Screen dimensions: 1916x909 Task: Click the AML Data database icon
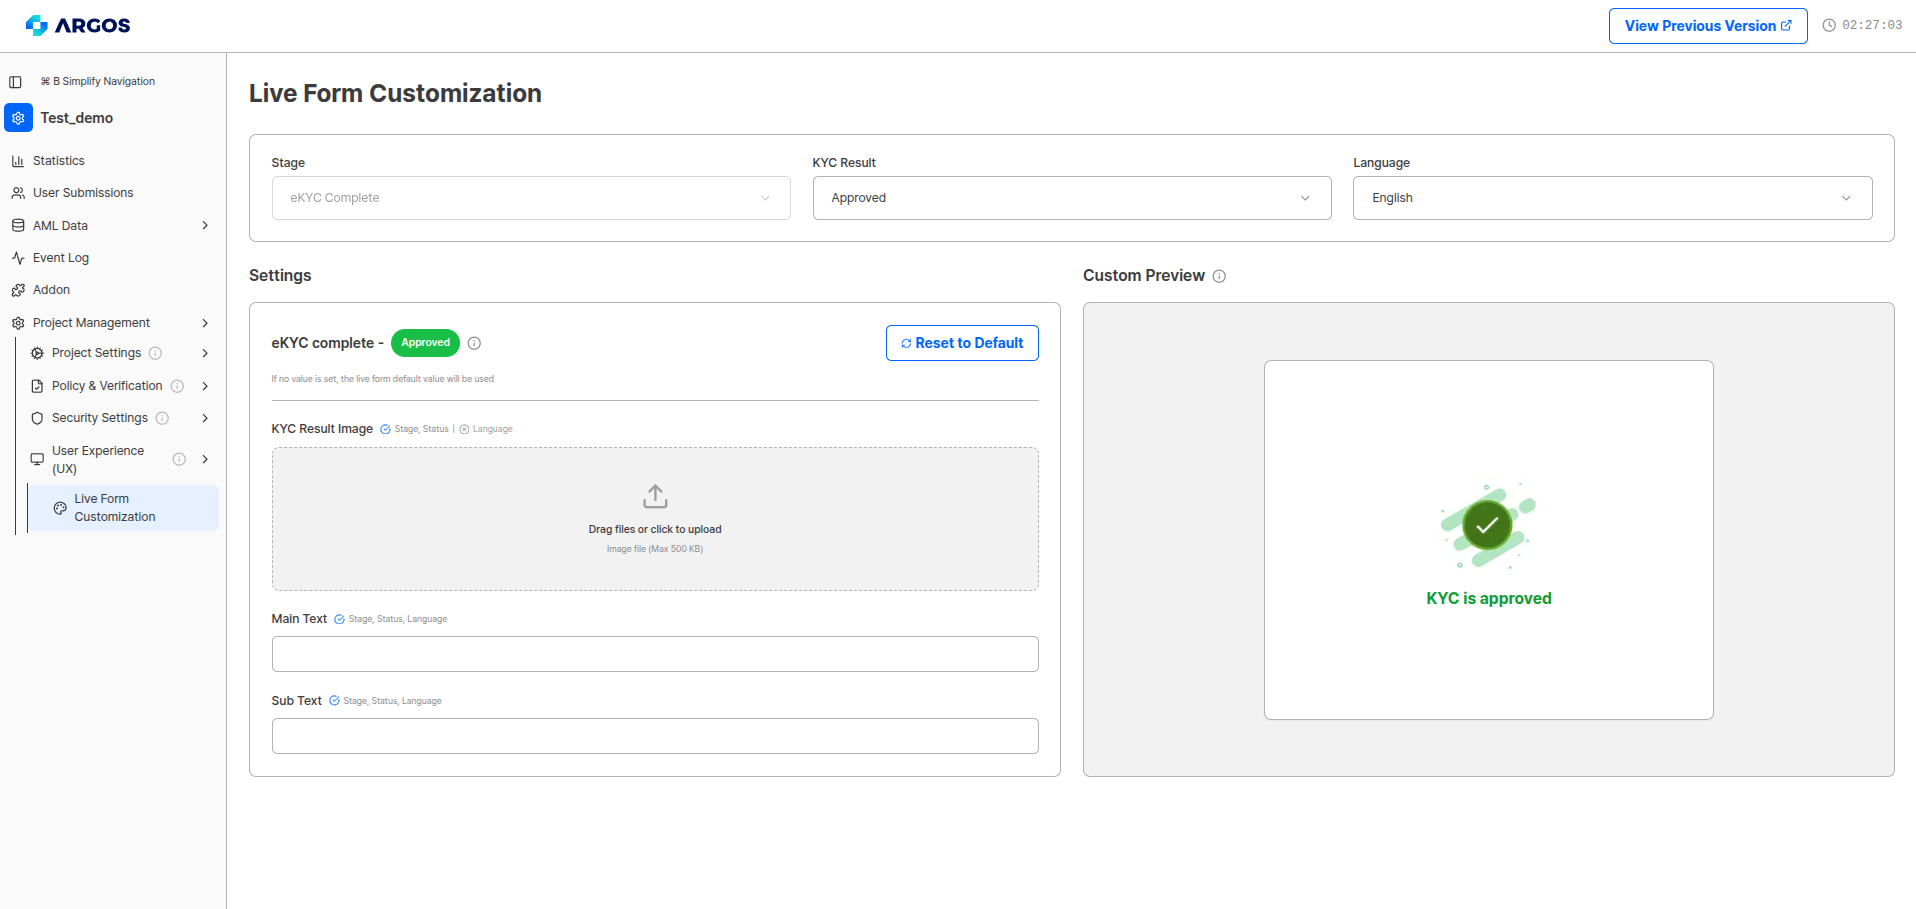[x=18, y=225]
